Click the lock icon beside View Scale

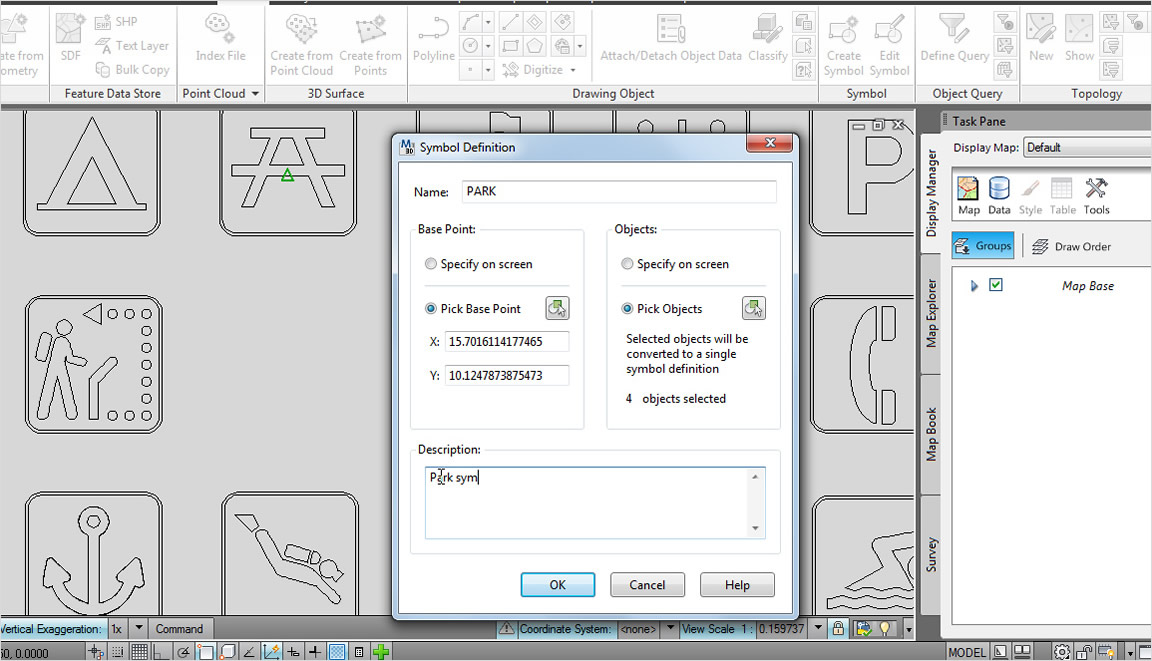(838, 629)
